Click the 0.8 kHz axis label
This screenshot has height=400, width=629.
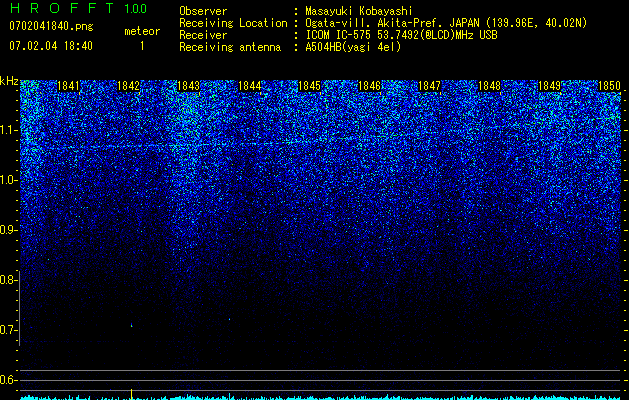coord(8,280)
